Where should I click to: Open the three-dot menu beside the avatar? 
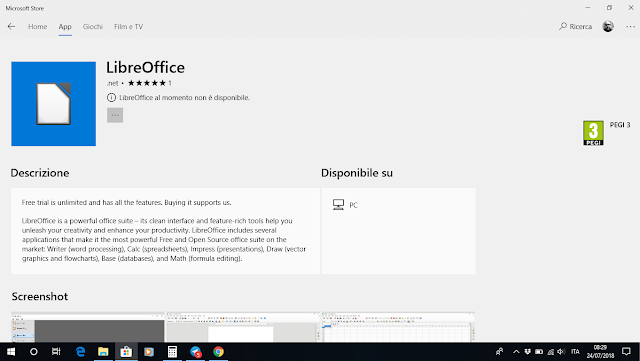(630, 27)
